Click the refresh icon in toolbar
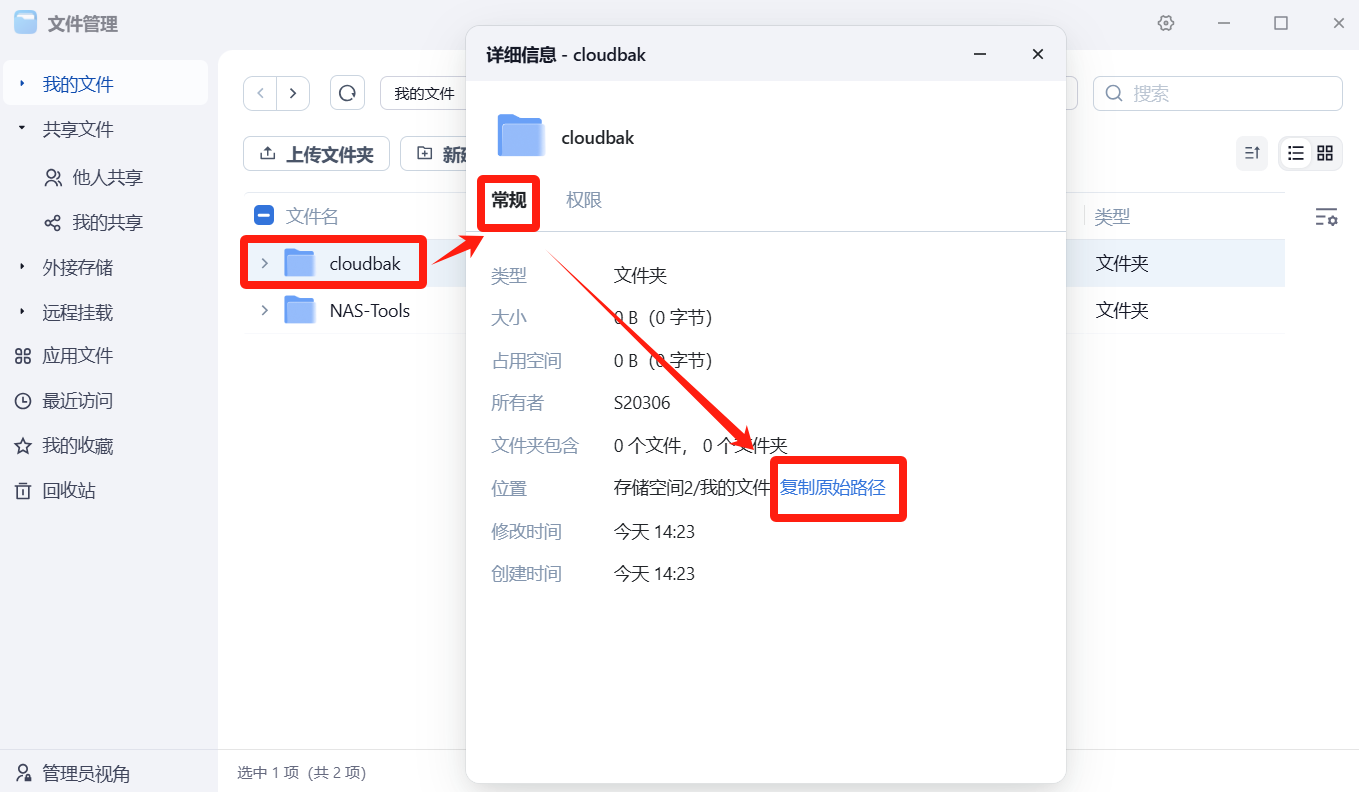The image size is (1359, 792). point(347,93)
